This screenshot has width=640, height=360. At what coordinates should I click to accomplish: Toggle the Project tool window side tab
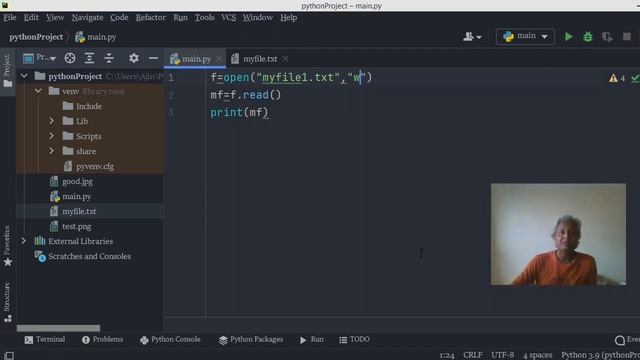pyautogui.click(x=7, y=71)
